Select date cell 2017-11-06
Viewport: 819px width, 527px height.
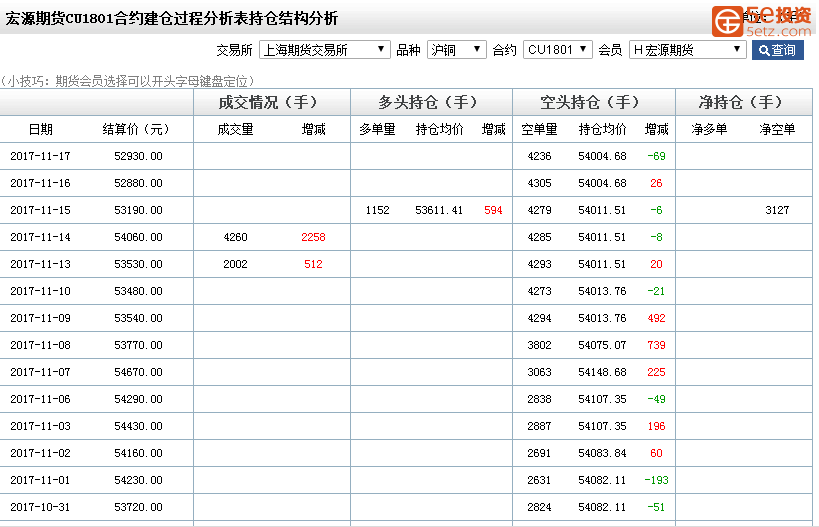40,399
